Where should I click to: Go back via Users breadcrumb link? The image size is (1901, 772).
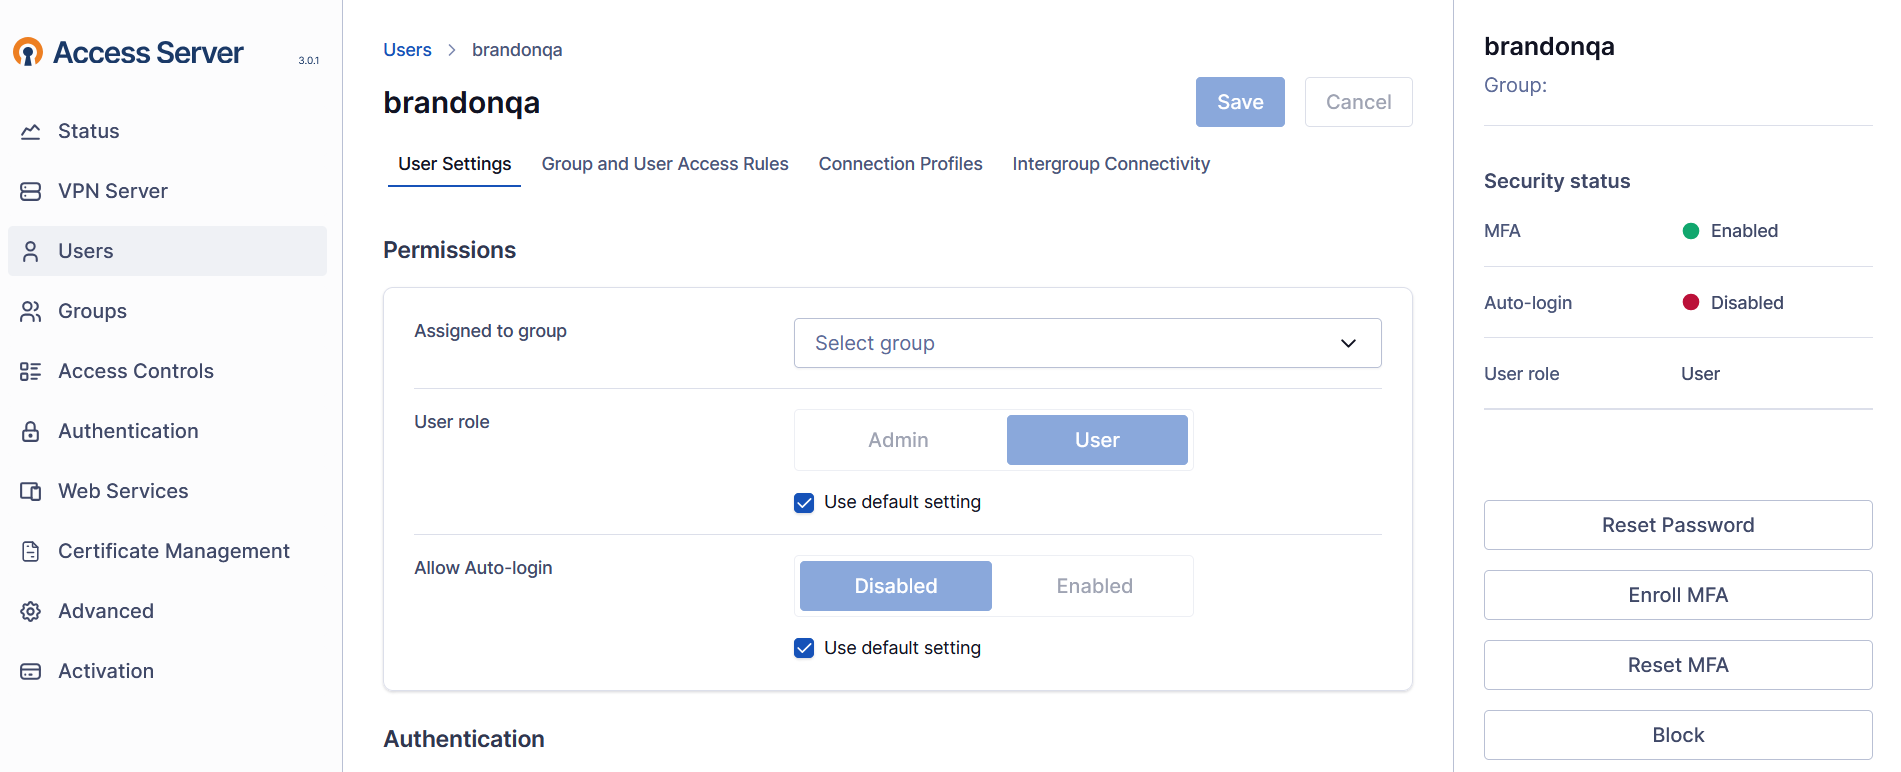pos(407,50)
